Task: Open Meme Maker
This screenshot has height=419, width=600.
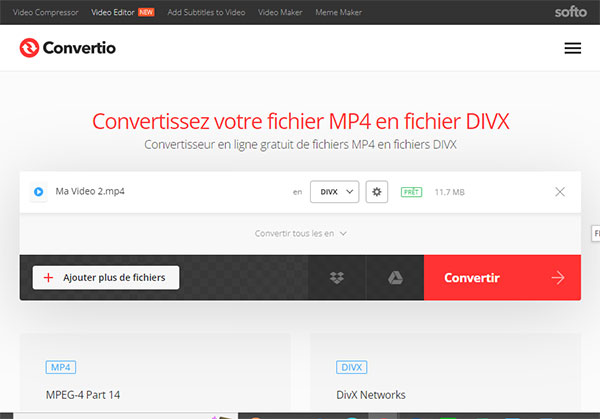Action: pos(339,12)
